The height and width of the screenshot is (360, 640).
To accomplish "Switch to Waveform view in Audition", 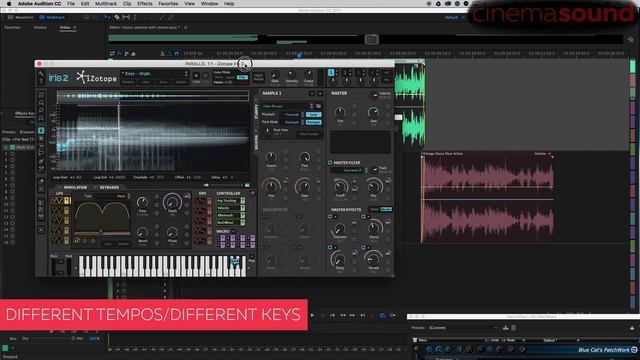I will tap(21, 18).
